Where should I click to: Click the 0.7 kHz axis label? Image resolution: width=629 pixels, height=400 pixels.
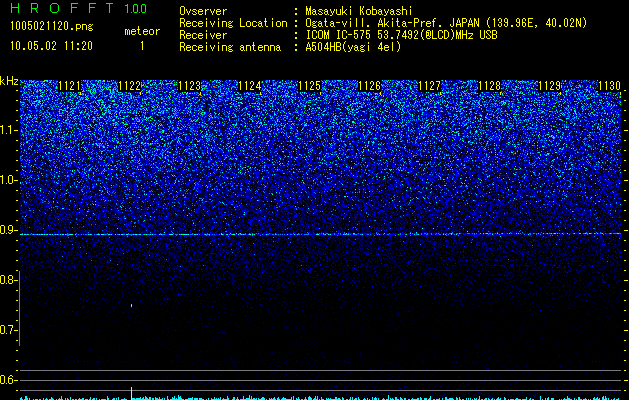7,330
